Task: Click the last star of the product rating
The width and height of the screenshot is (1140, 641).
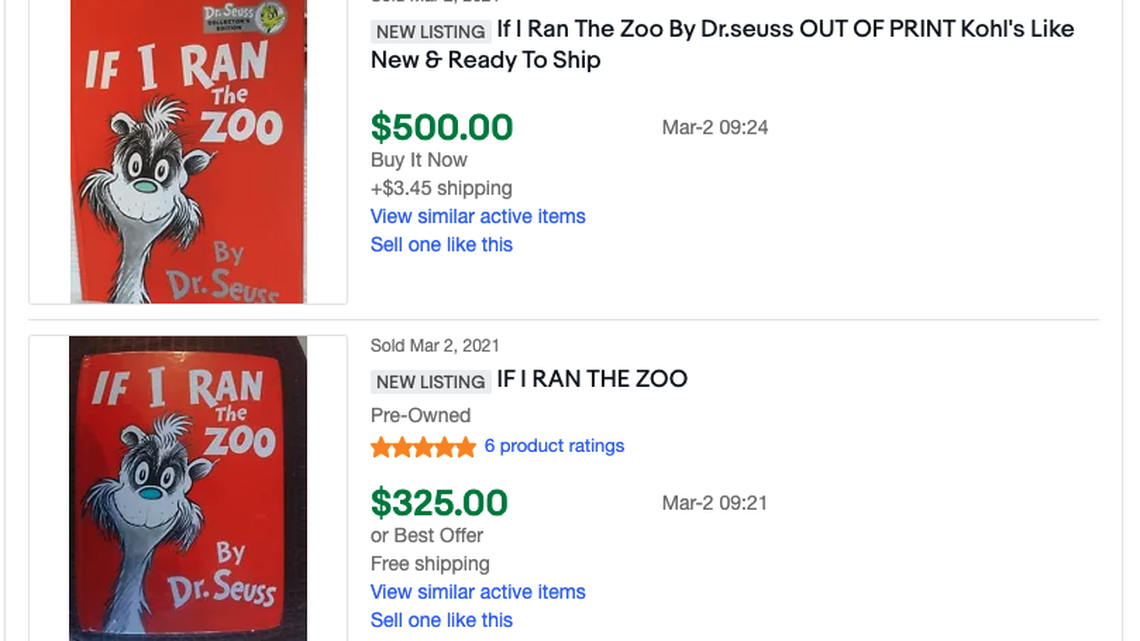Action: tap(466, 446)
